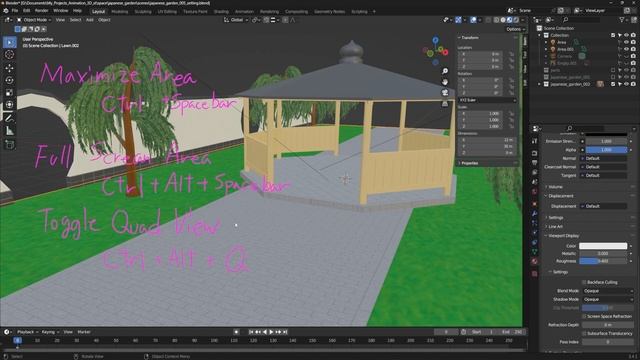
Task: Adjust the Roughness slider
Action: pyautogui.click(x=603, y=261)
